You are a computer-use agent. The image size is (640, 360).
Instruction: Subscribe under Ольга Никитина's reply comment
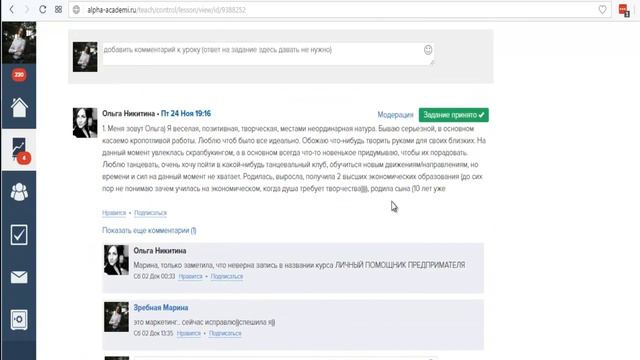[227, 276]
